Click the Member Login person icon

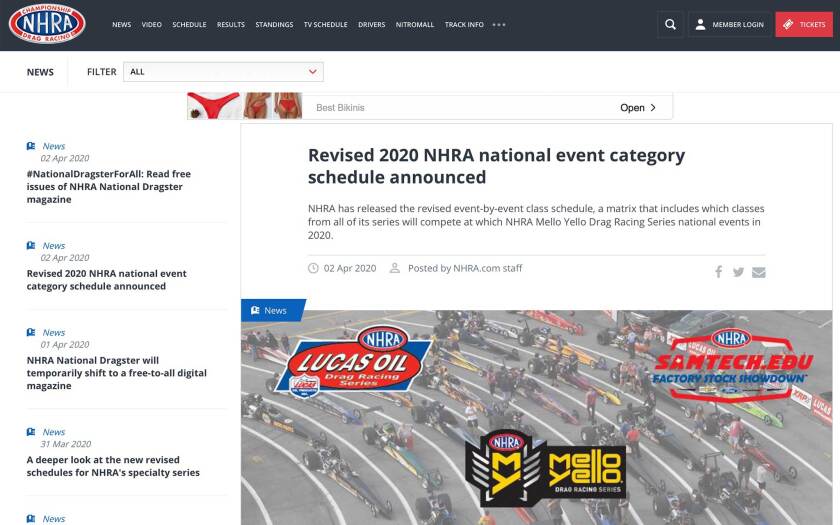coord(700,25)
